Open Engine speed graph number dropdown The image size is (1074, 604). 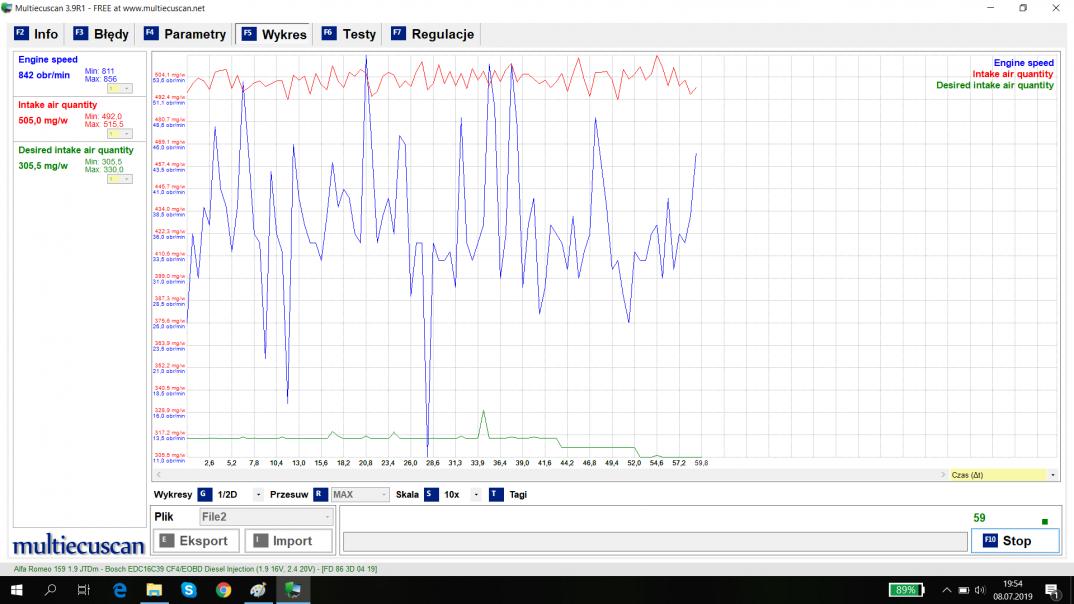click(x=127, y=88)
